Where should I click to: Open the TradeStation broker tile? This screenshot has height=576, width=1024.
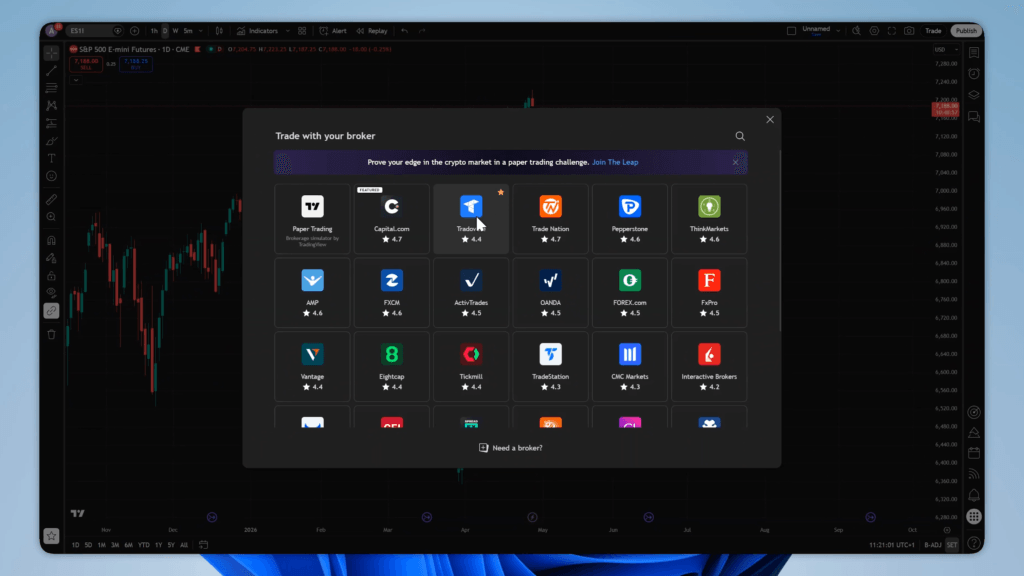point(550,366)
